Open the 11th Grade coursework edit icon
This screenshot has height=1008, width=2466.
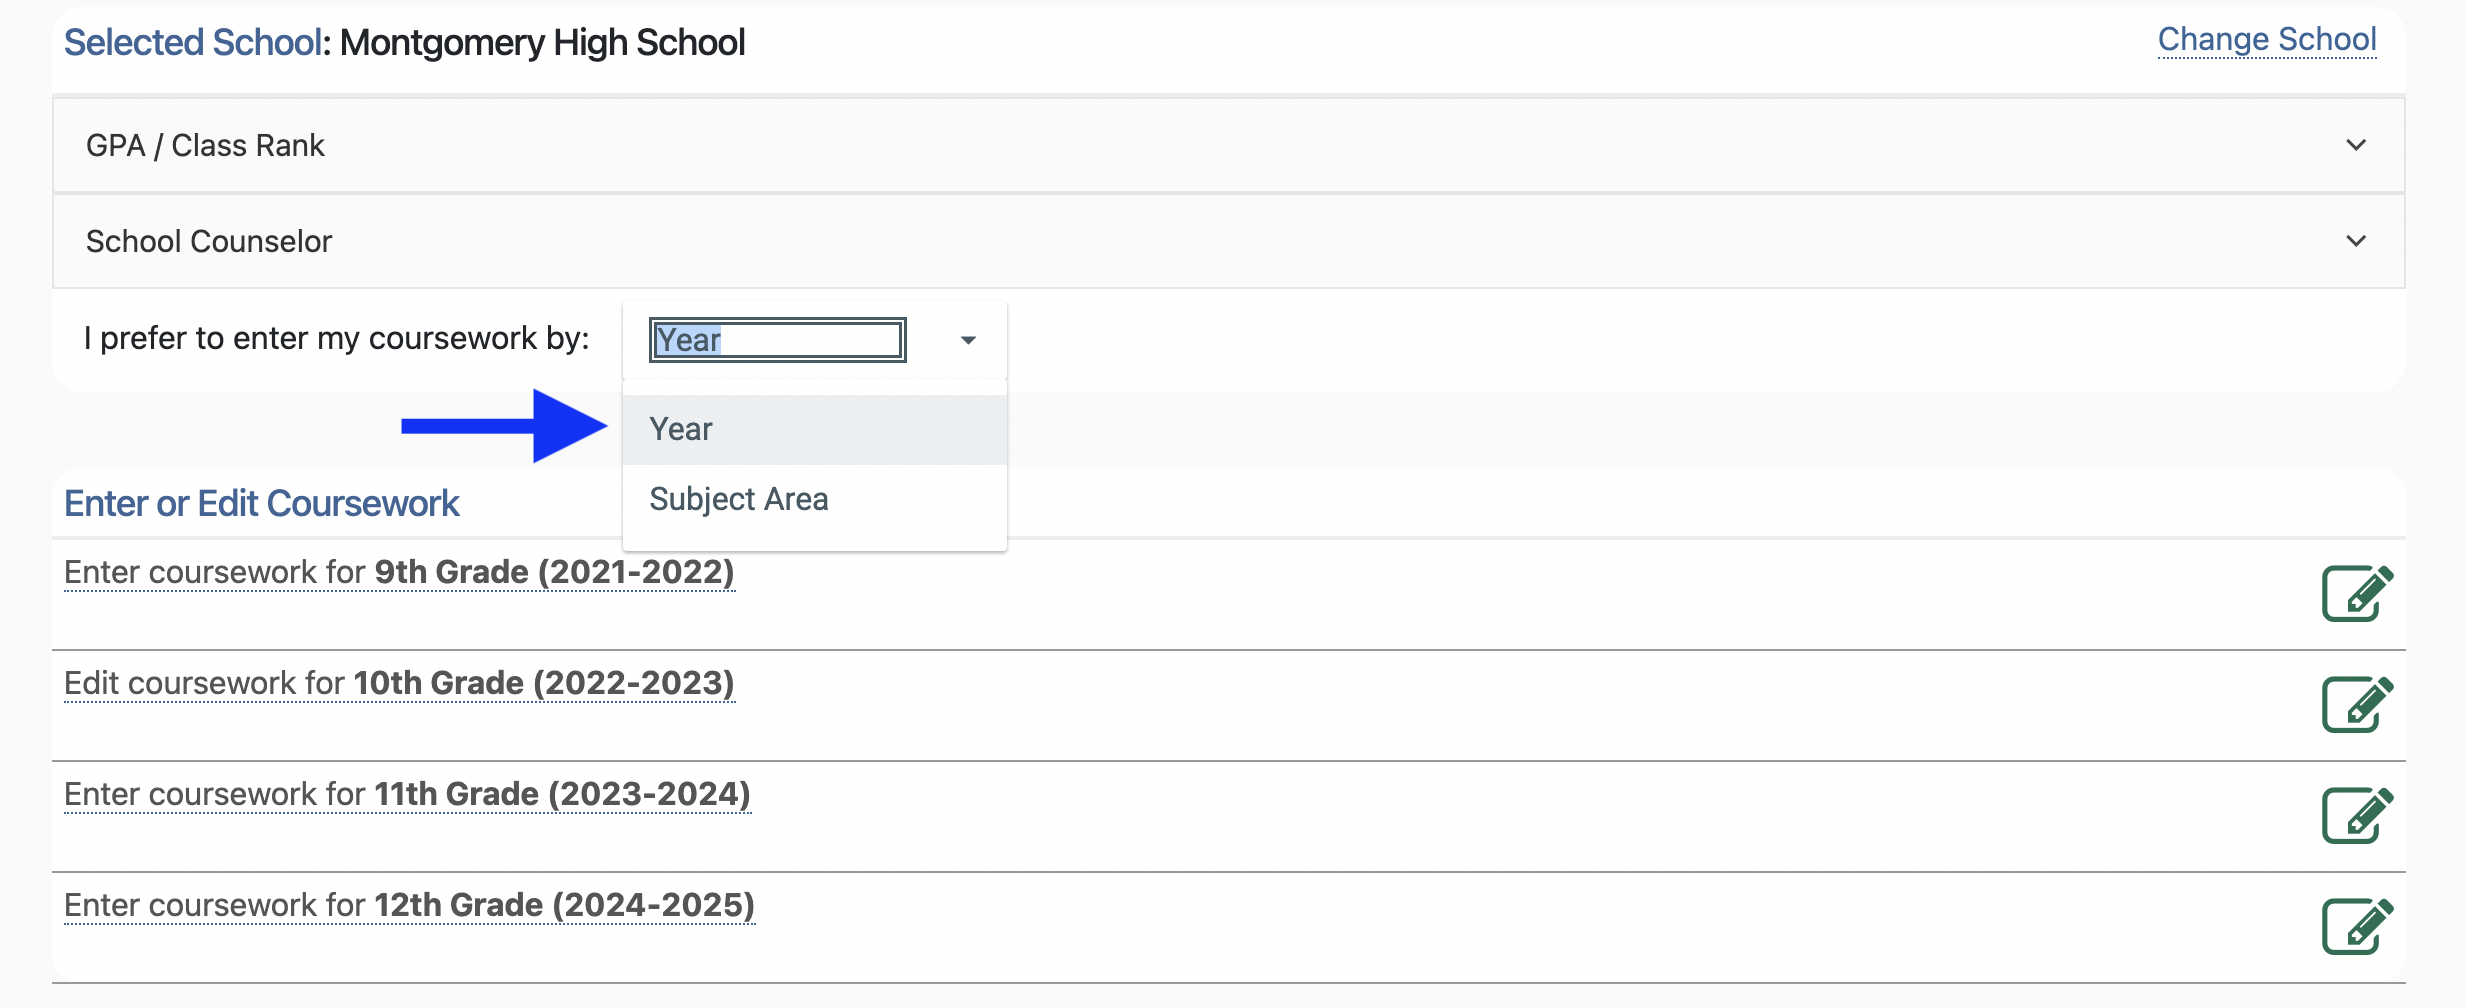point(2356,816)
